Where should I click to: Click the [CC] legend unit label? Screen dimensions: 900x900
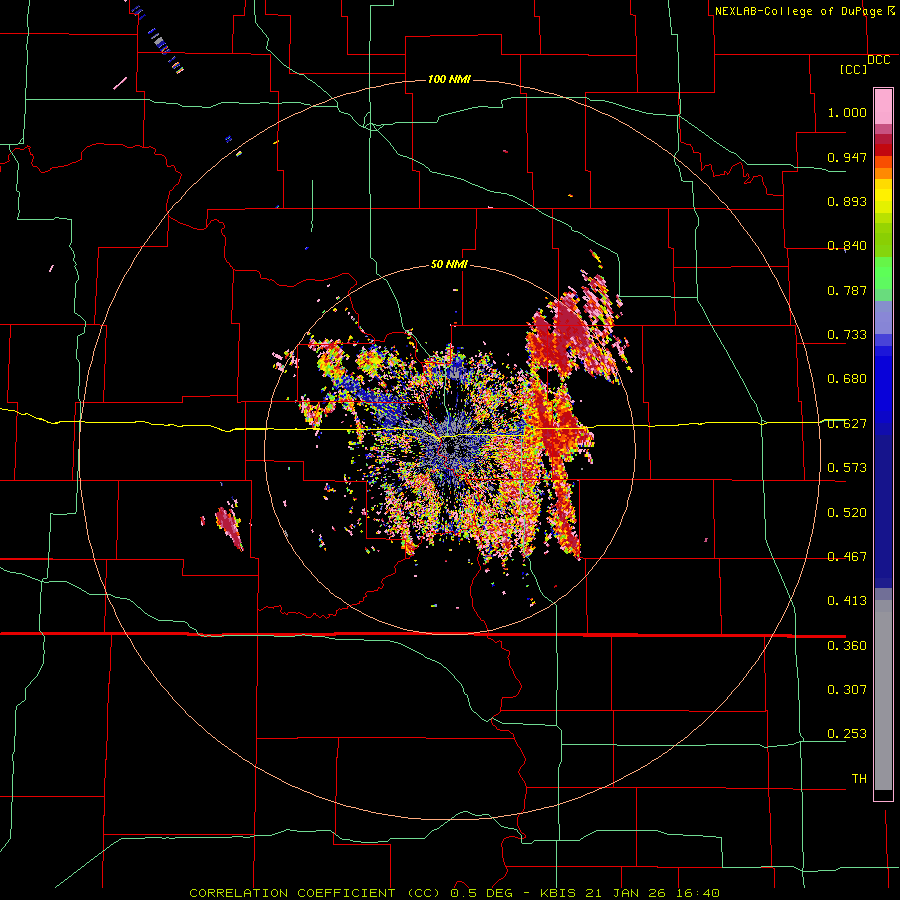click(853, 69)
